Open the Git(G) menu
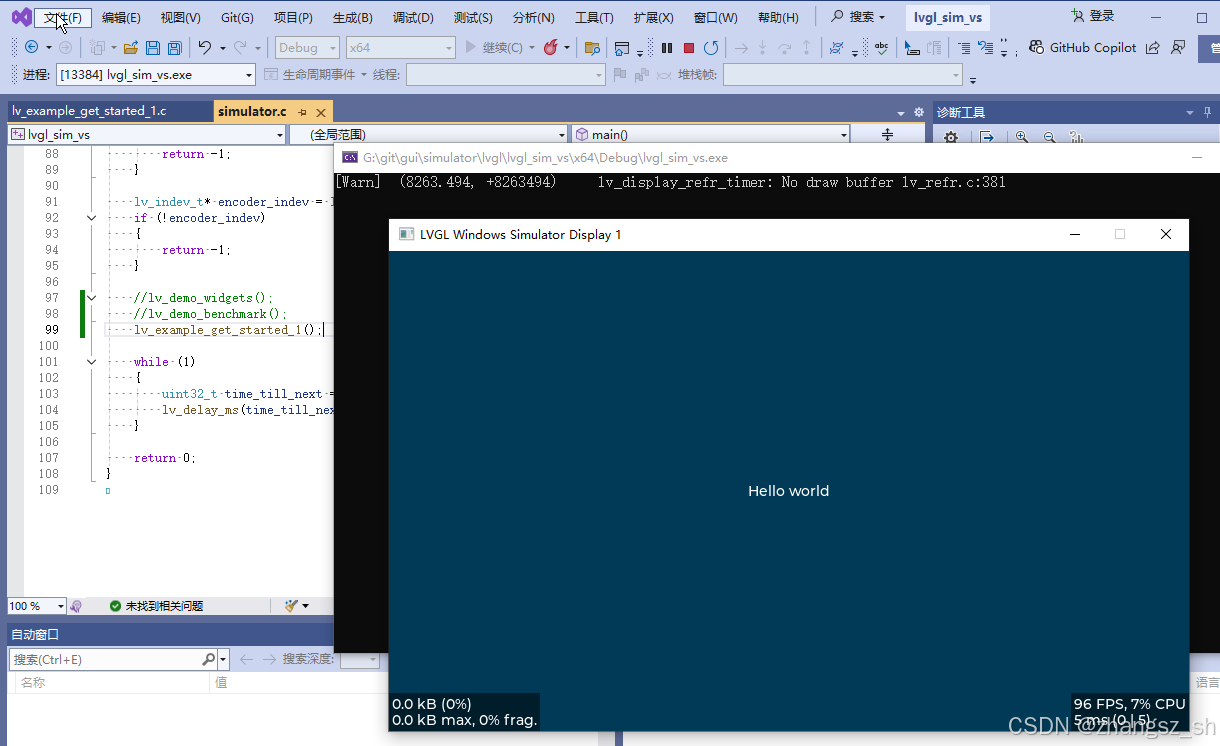 237,17
